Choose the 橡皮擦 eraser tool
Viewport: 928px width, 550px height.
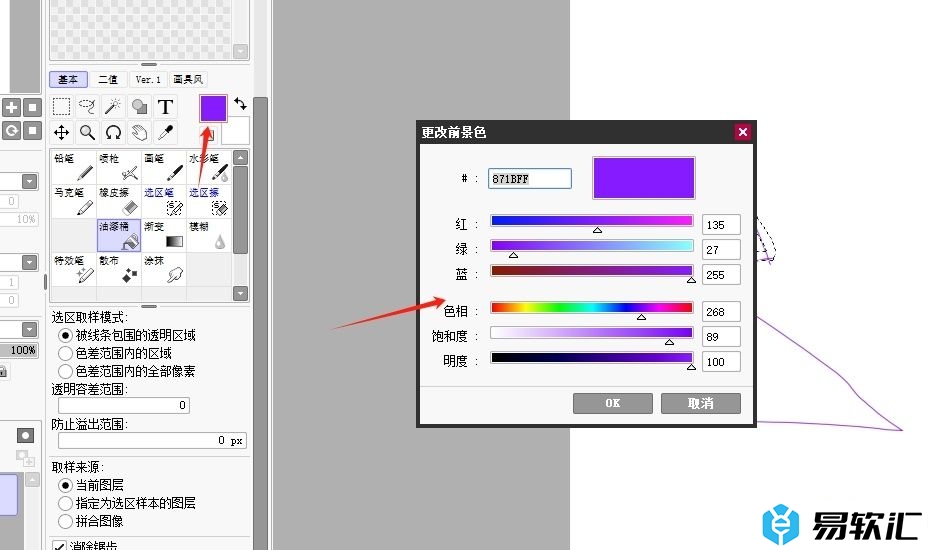pyautogui.click(x=119, y=201)
